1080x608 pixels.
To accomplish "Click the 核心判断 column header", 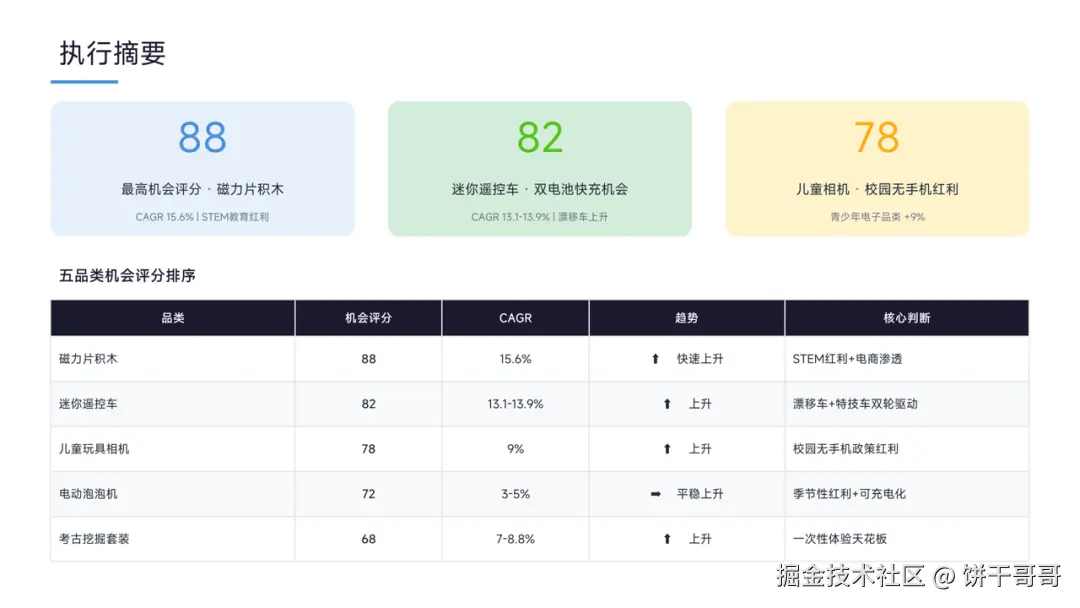I will (x=906, y=318).
